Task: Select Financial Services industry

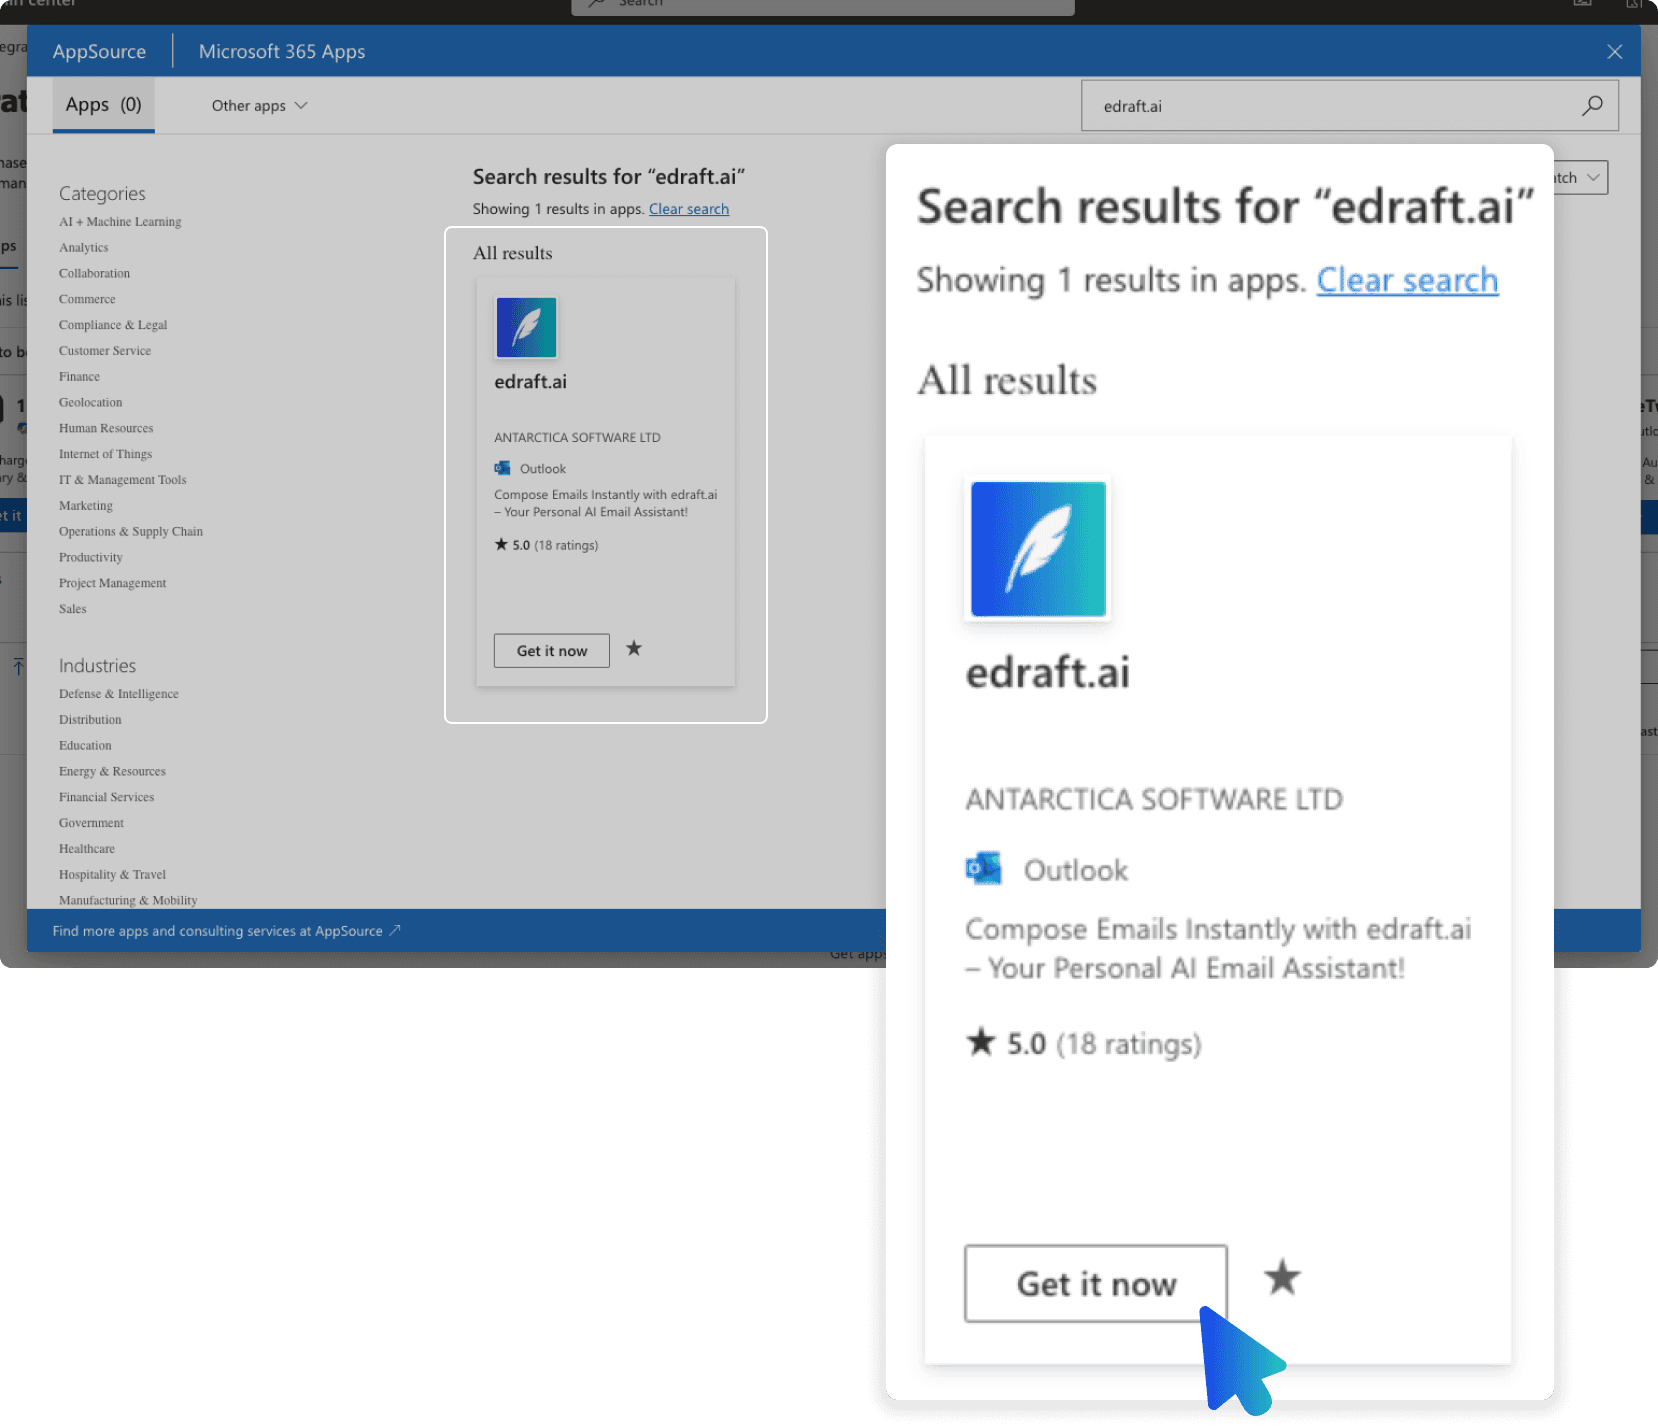Action: 106,797
